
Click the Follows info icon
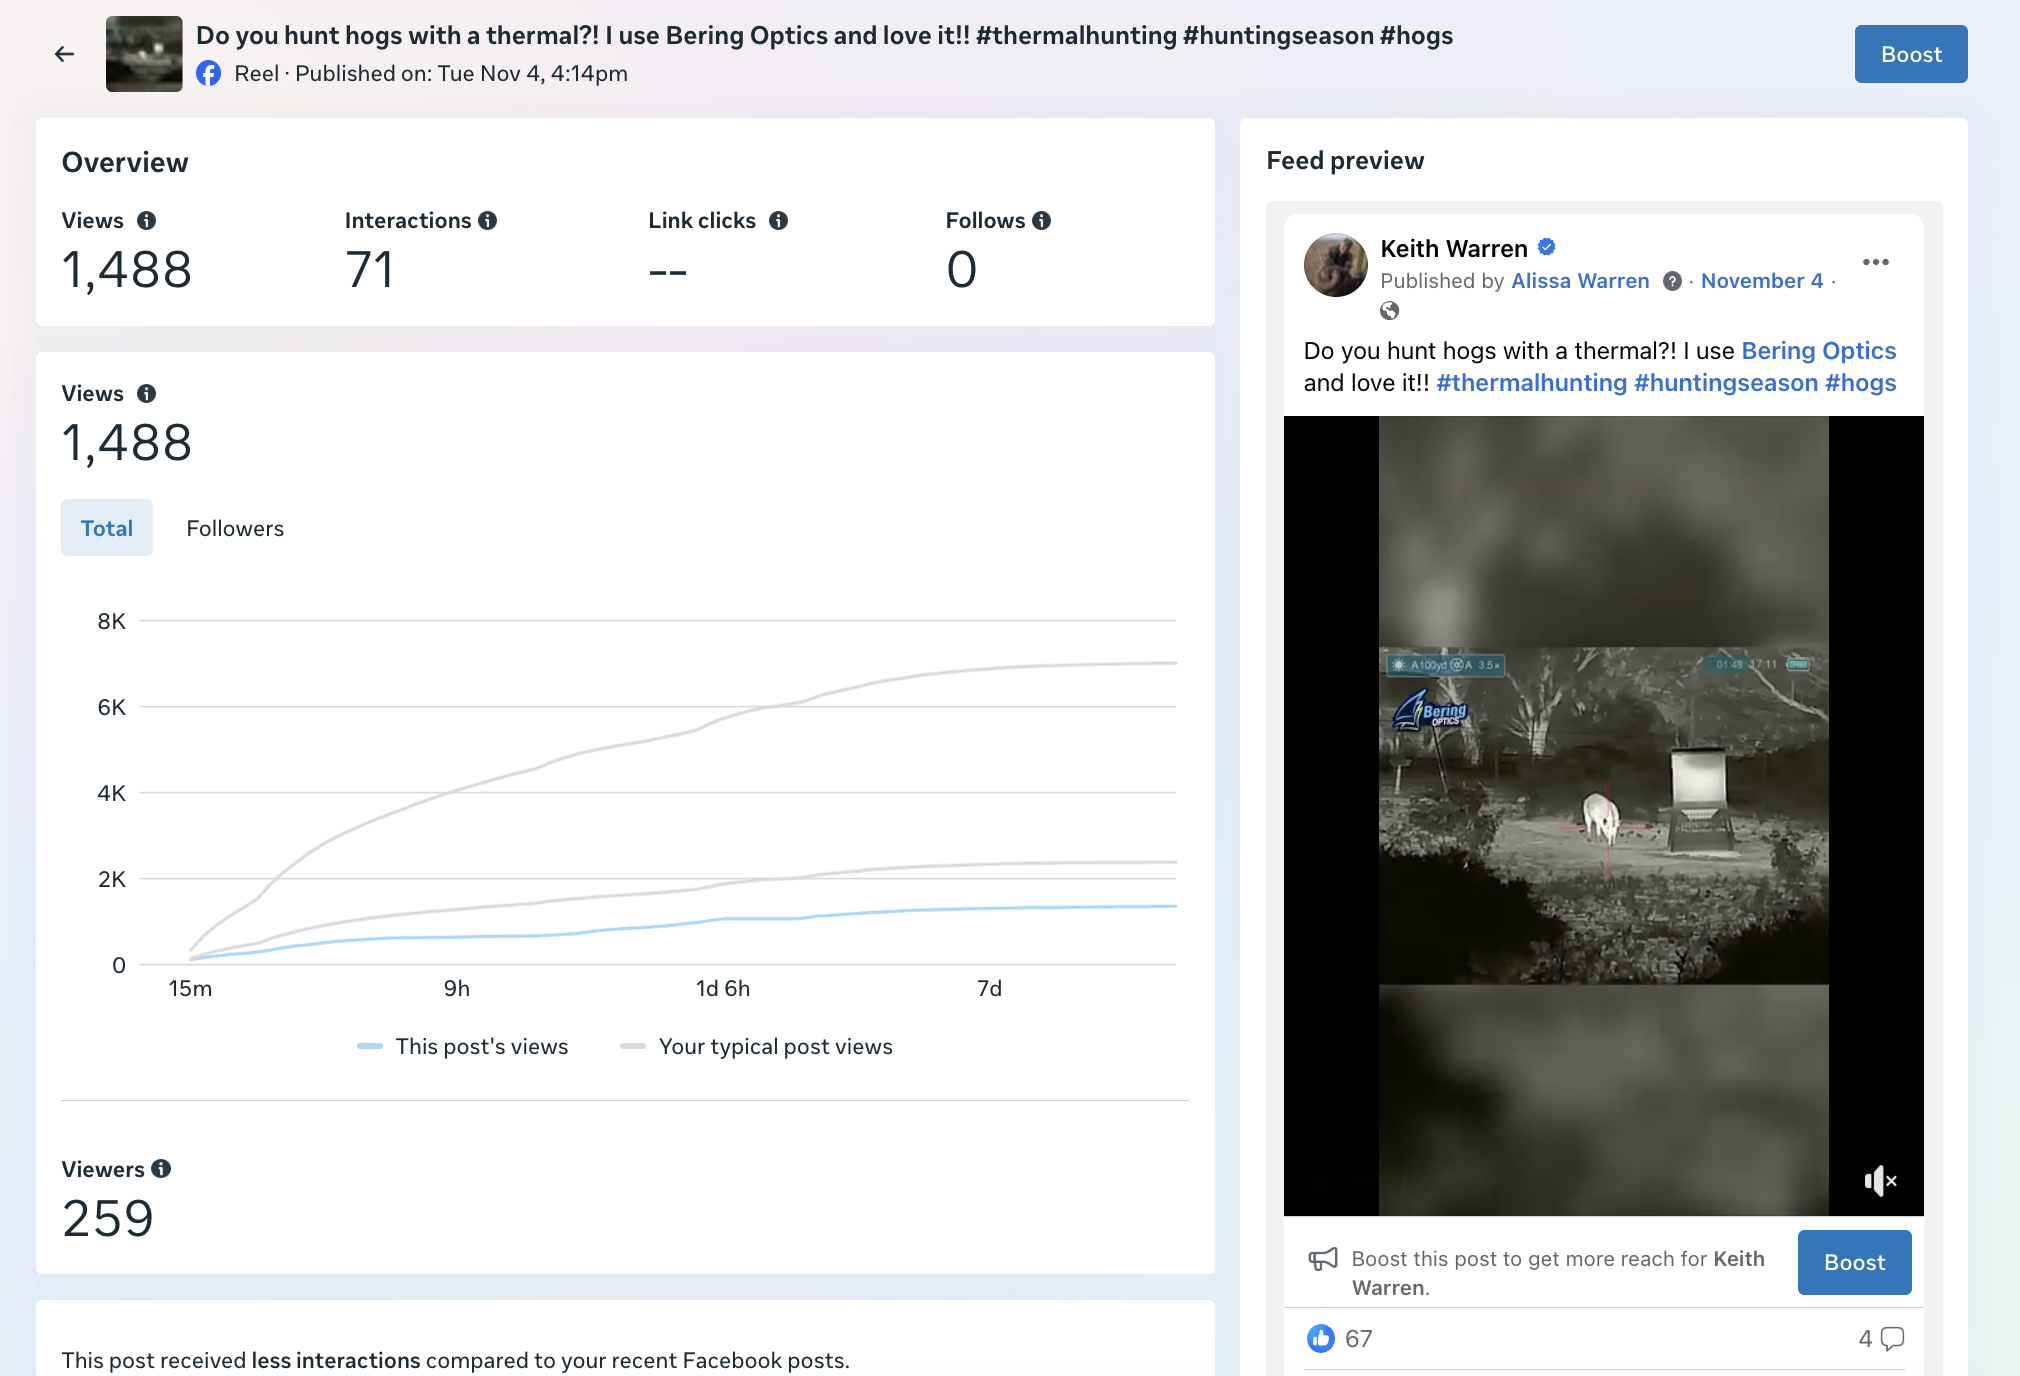coord(1042,221)
